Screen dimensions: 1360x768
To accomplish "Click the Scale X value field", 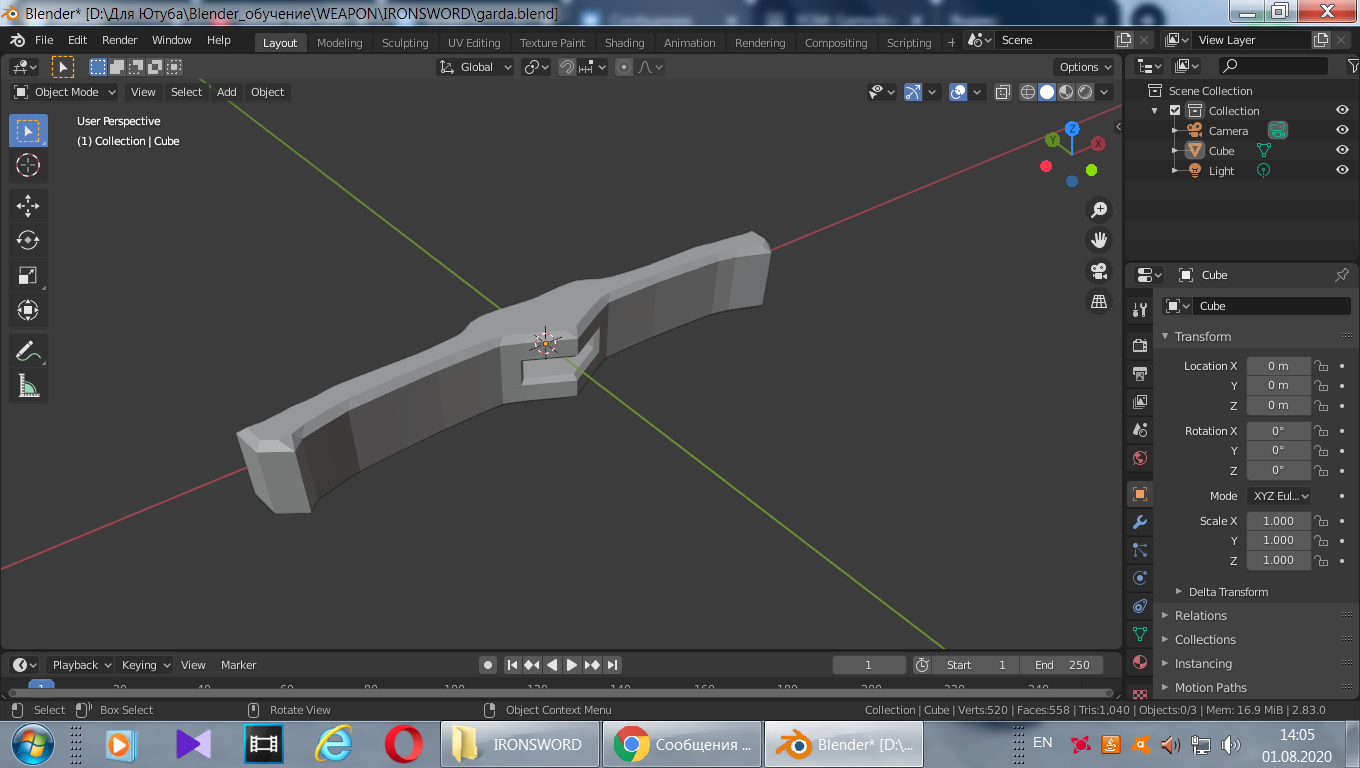I will click(1277, 521).
